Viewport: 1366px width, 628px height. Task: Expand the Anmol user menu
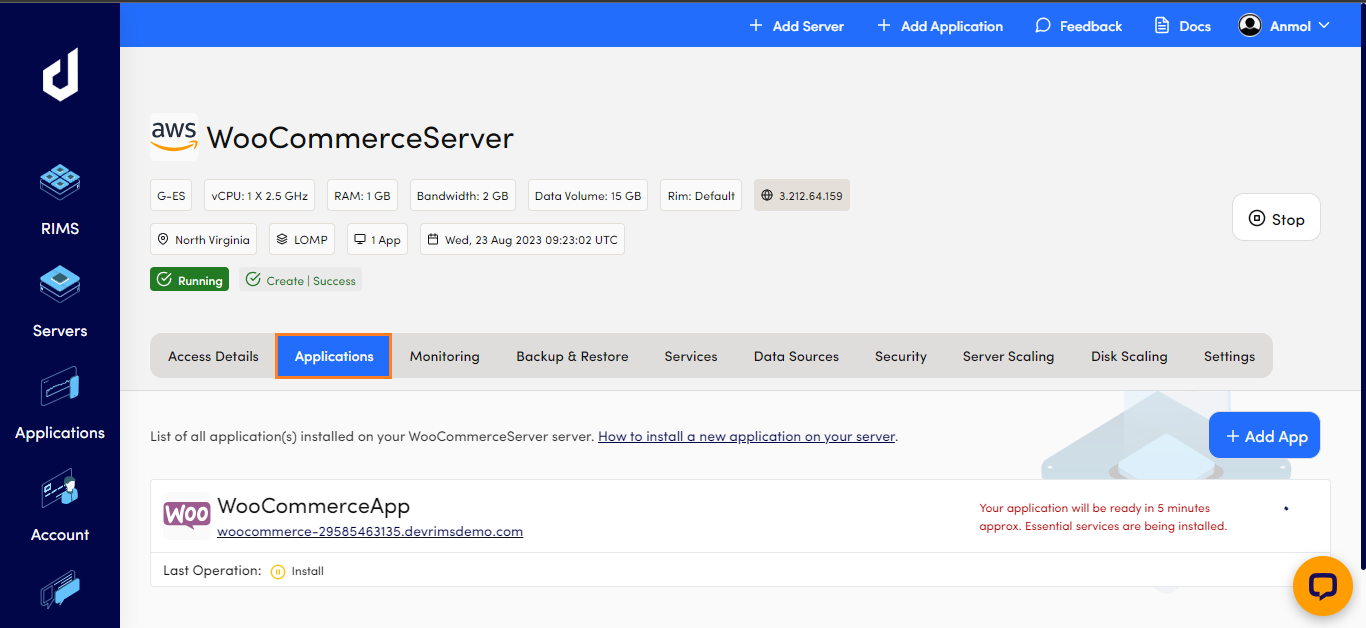click(x=1285, y=26)
